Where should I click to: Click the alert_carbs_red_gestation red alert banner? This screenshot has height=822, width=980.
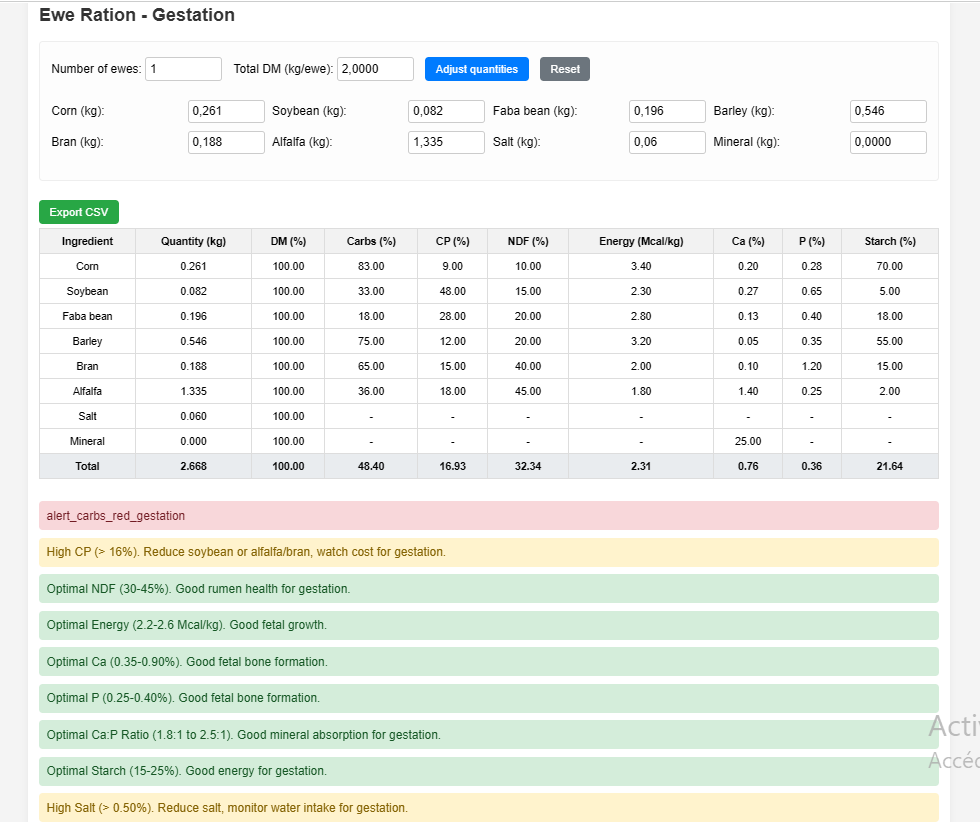click(x=488, y=515)
